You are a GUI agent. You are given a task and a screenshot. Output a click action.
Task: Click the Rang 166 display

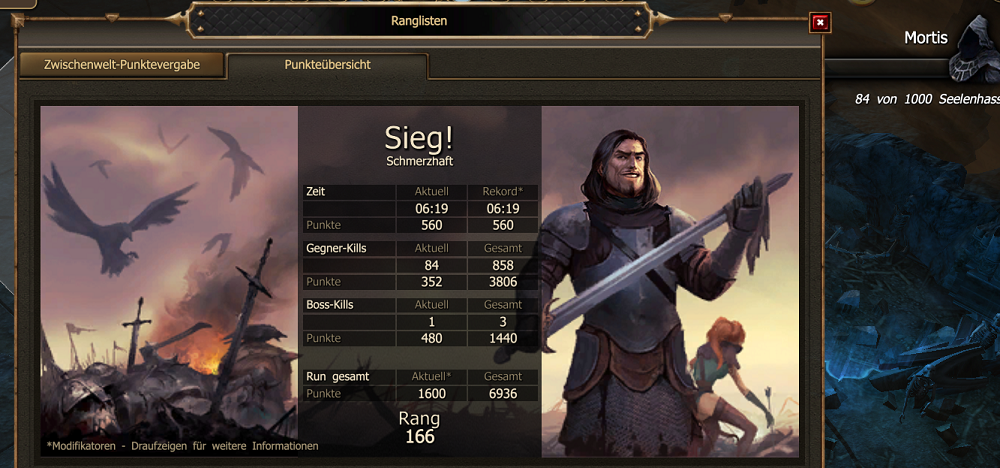click(x=419, y=428)
